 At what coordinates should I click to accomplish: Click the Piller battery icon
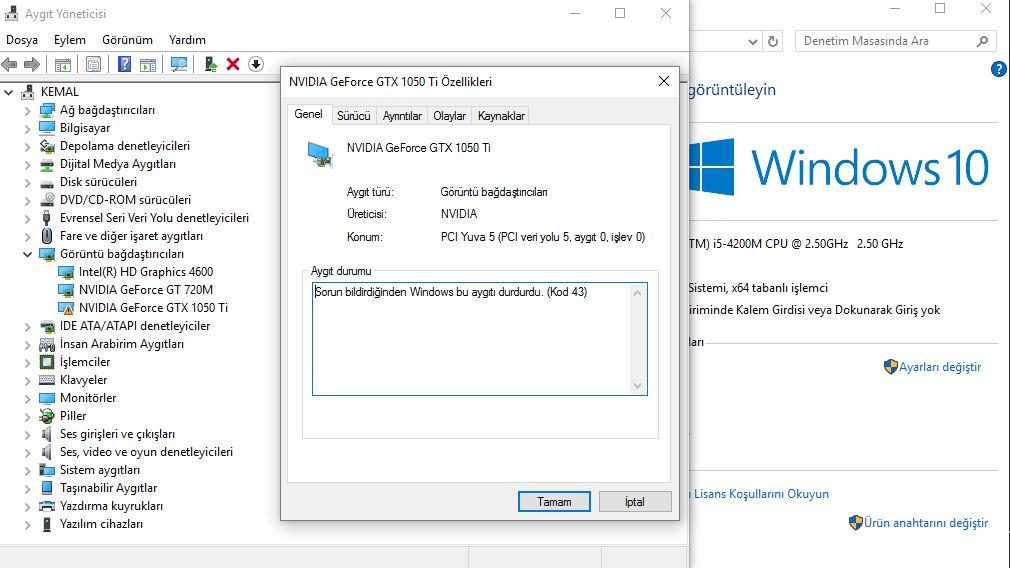pos(46,416)
